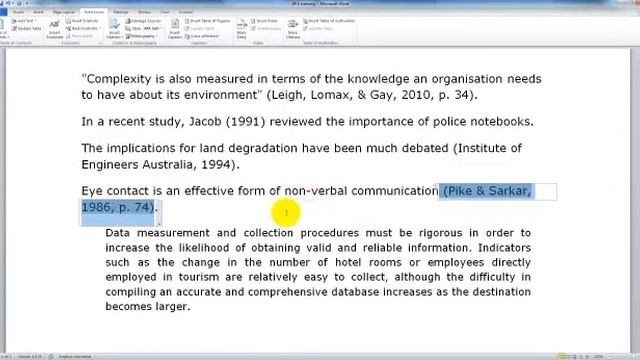Click the Cross-reference button
The image size is (640, 360).
202,36
